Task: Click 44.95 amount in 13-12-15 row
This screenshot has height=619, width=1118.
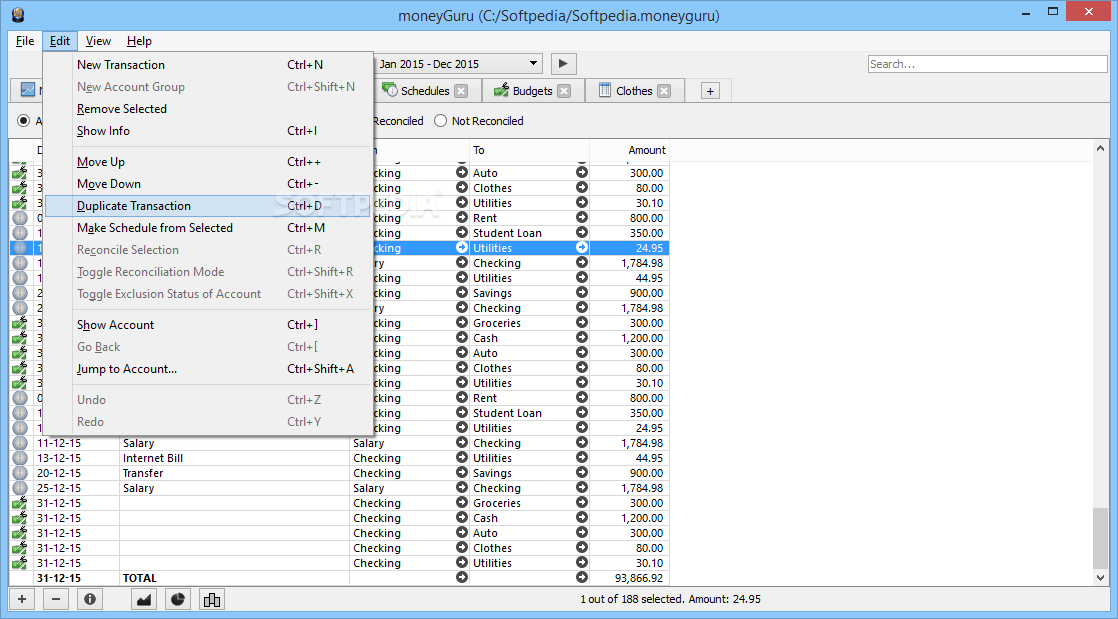Action: tap(649, 458)
